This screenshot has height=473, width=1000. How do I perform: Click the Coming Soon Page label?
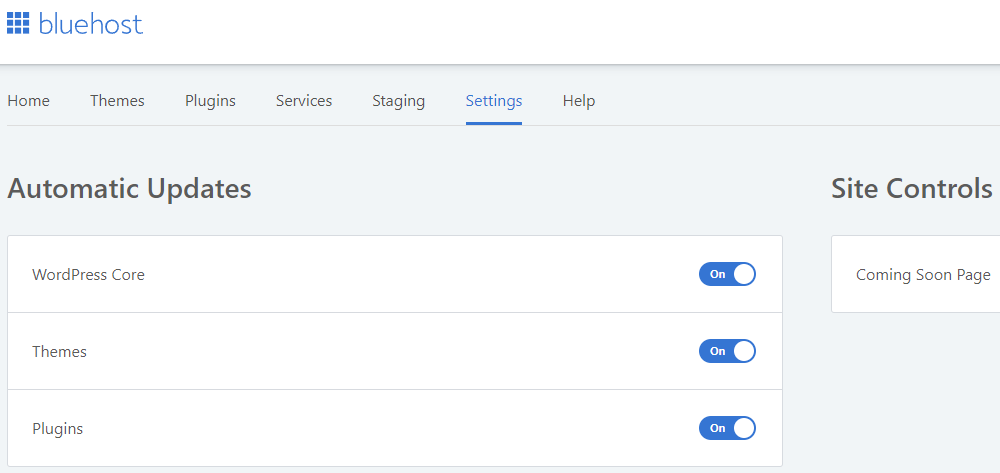923,275
